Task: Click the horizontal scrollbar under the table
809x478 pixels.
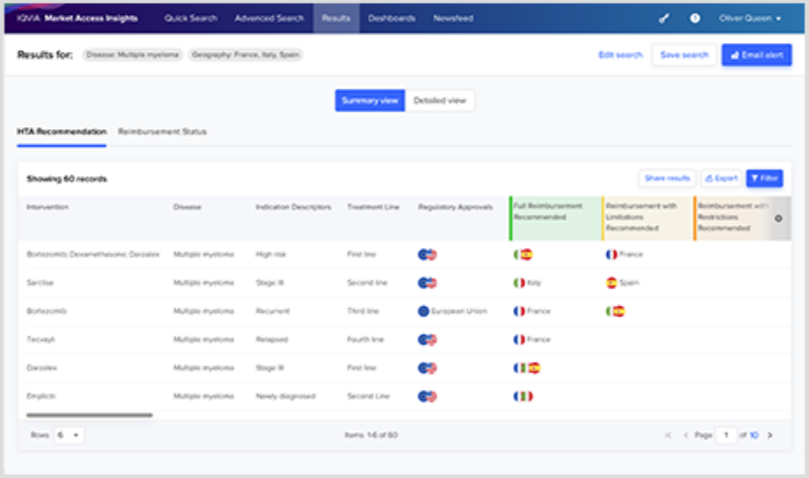Action: coord(89,414)
